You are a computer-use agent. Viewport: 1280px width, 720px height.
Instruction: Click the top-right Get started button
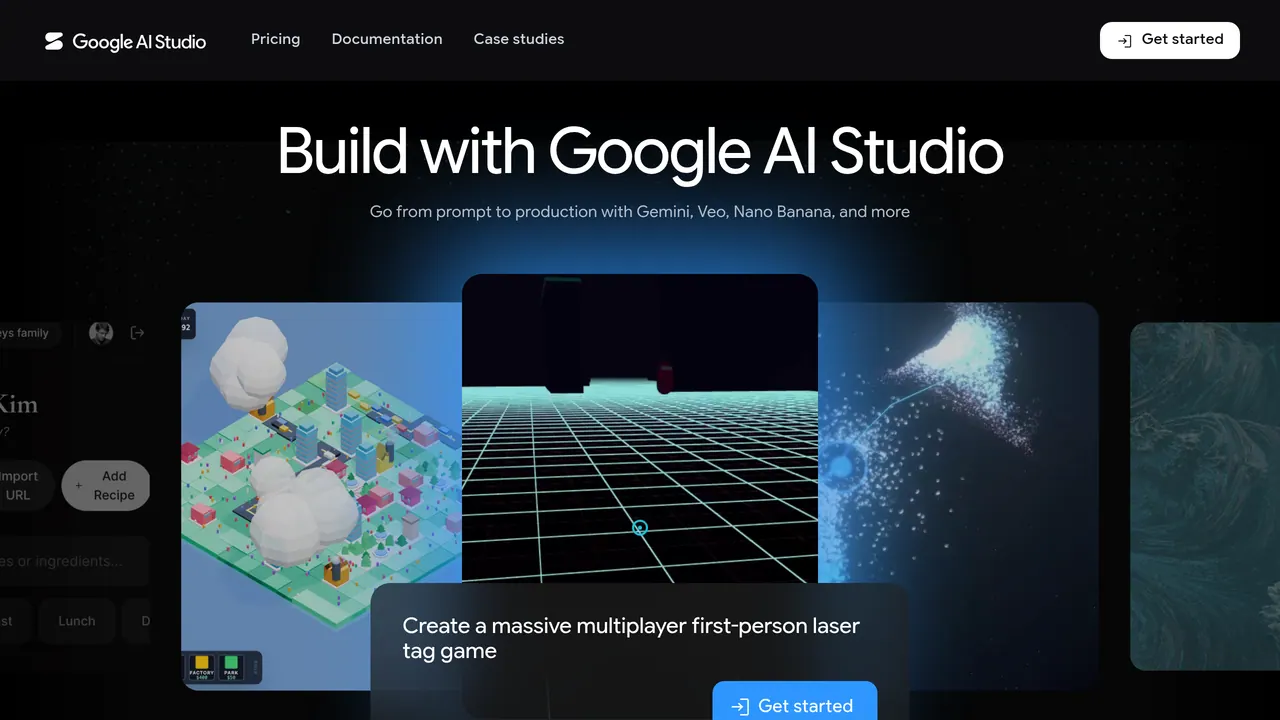[x=1170, y=40]
